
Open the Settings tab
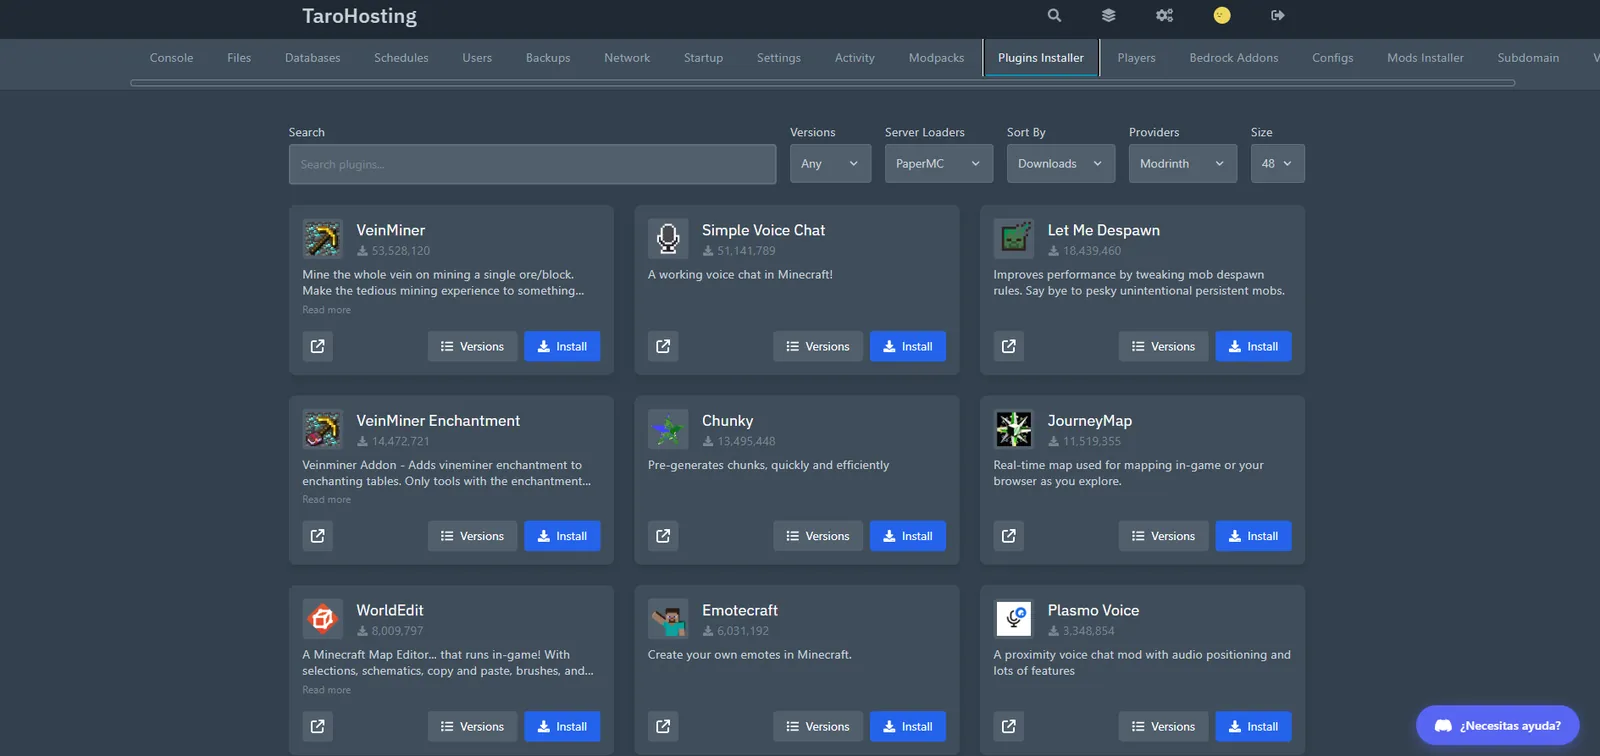[778, 58]
